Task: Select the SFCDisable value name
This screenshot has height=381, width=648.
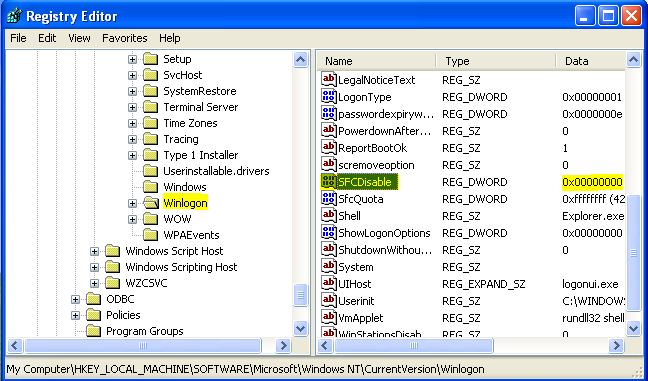Action: (364, 182)
